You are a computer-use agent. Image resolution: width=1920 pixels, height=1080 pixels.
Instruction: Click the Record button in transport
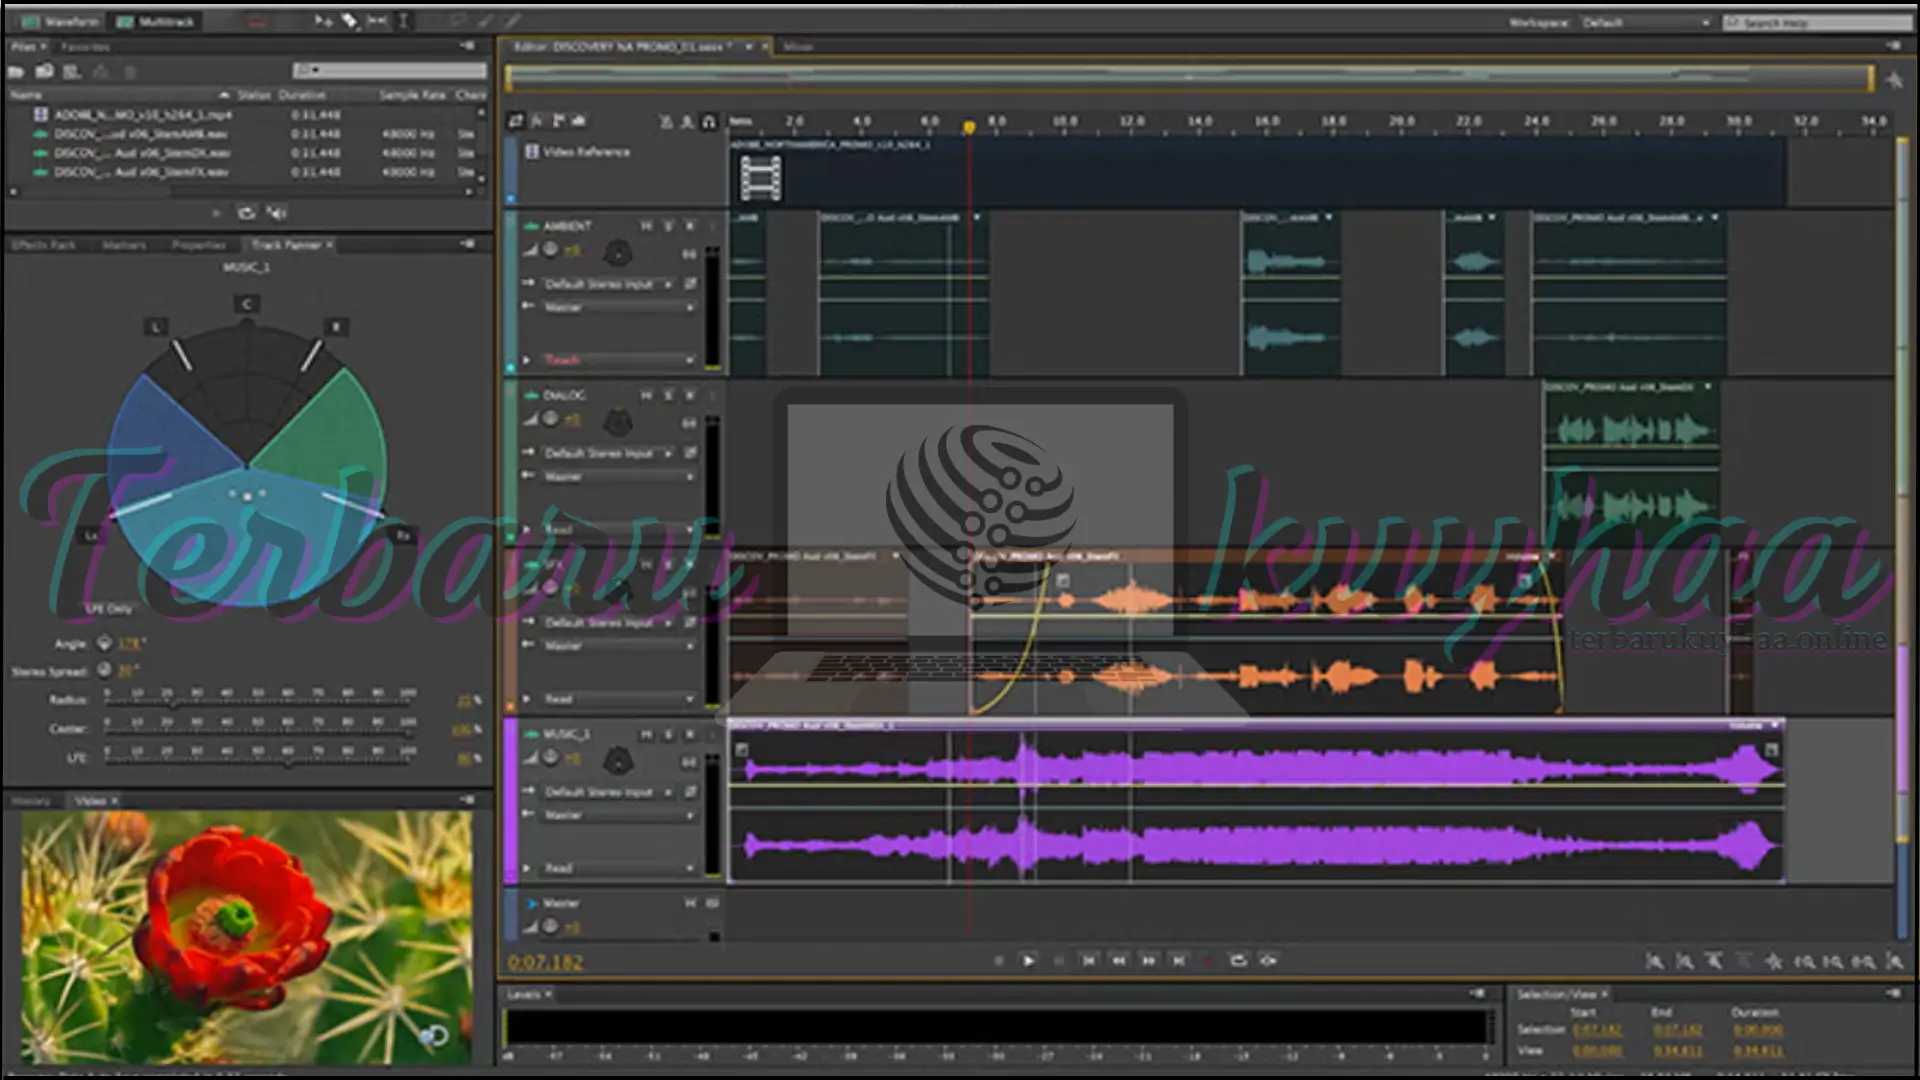pyautogui.click(x=1208, y=960)
